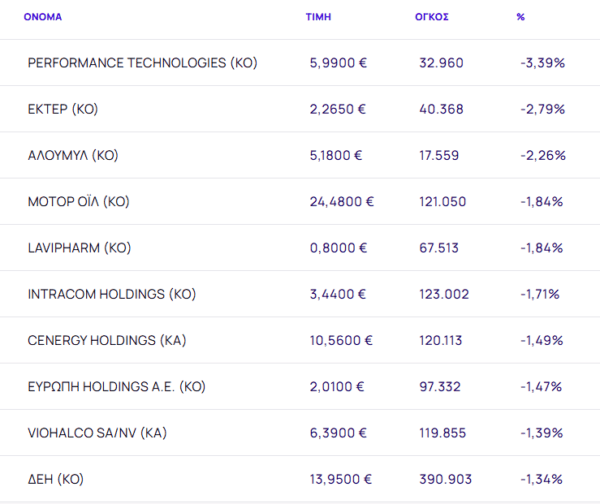Viewport: 600px width, 504px height.
Task: Open ΕΚΤΕΡ (ΚΟ) stock entry
Action: (x=63, y=109)
